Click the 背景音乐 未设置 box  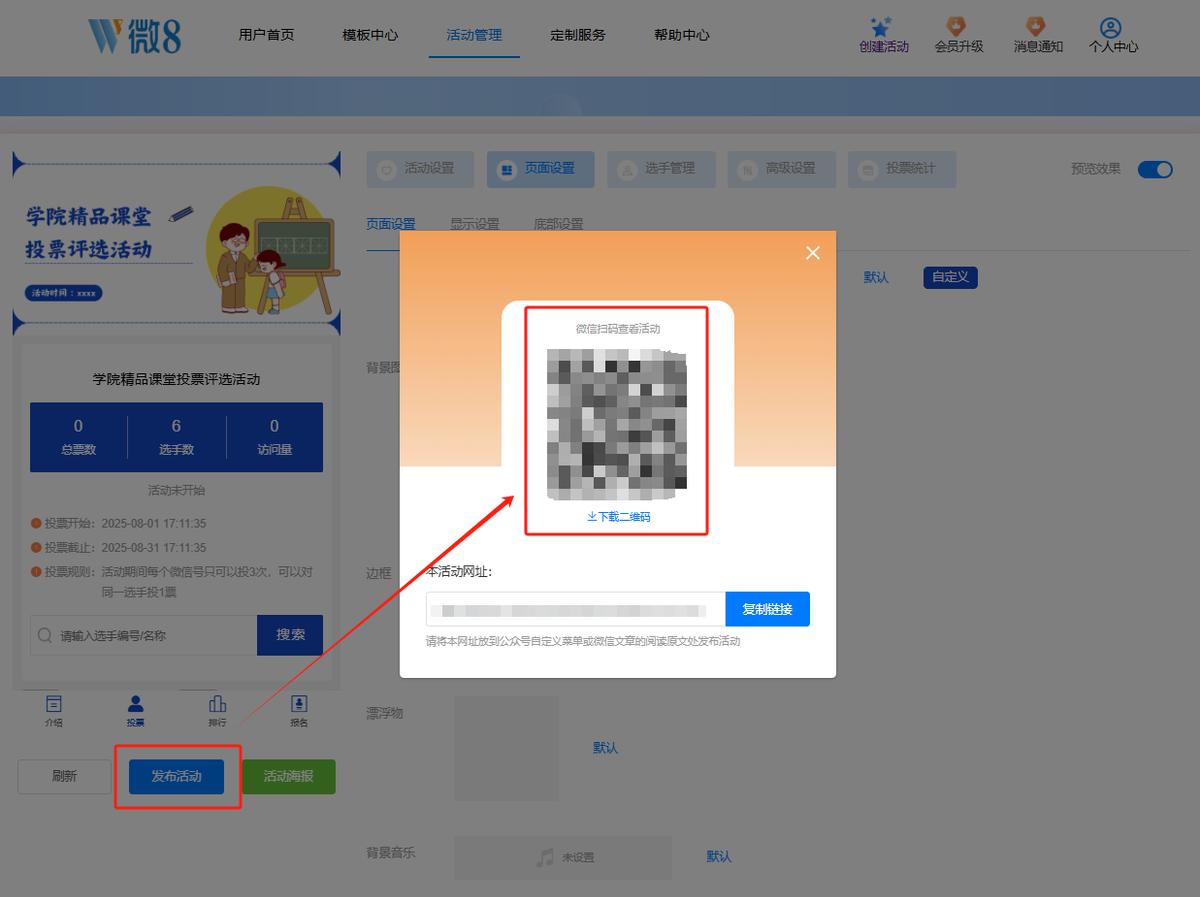[563, 857]
